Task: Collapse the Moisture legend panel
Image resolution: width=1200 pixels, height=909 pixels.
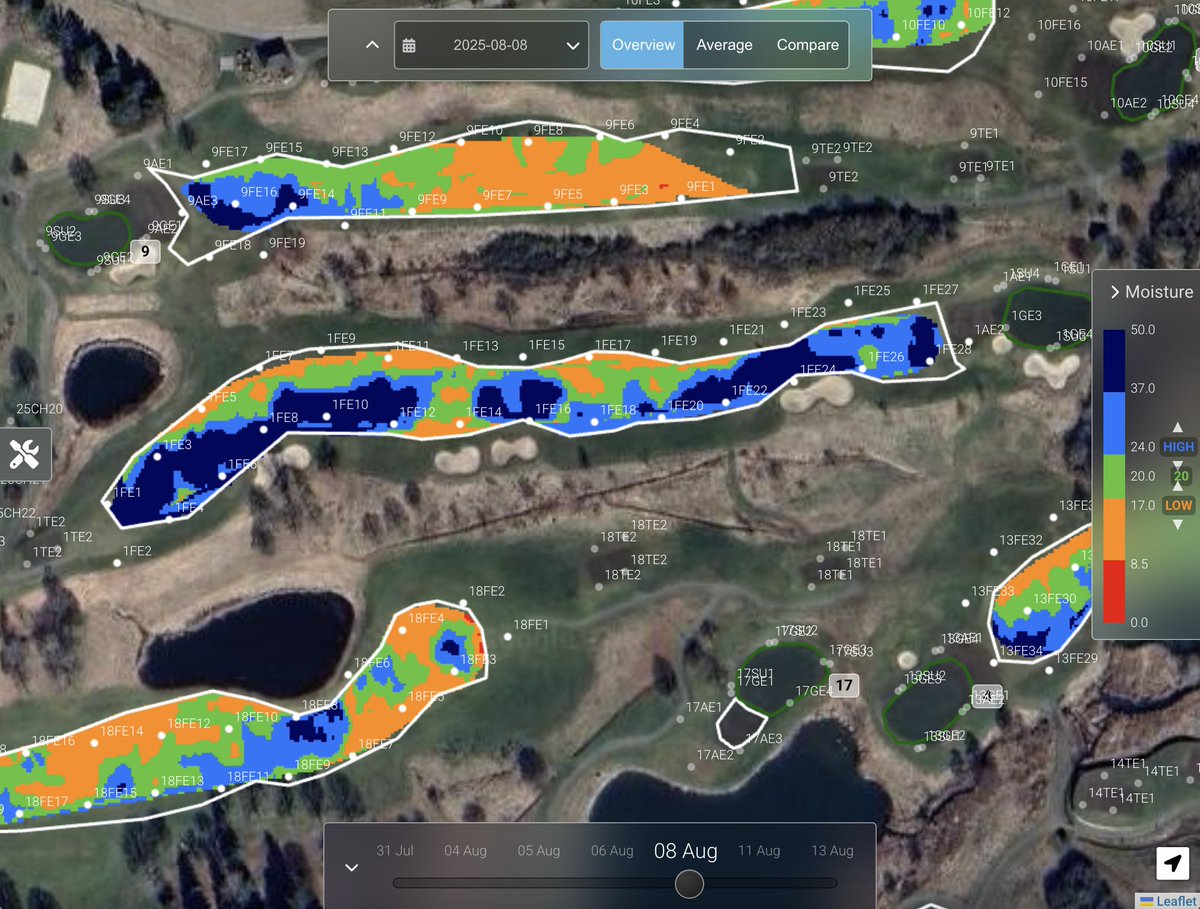Action: coord(1115,292)
